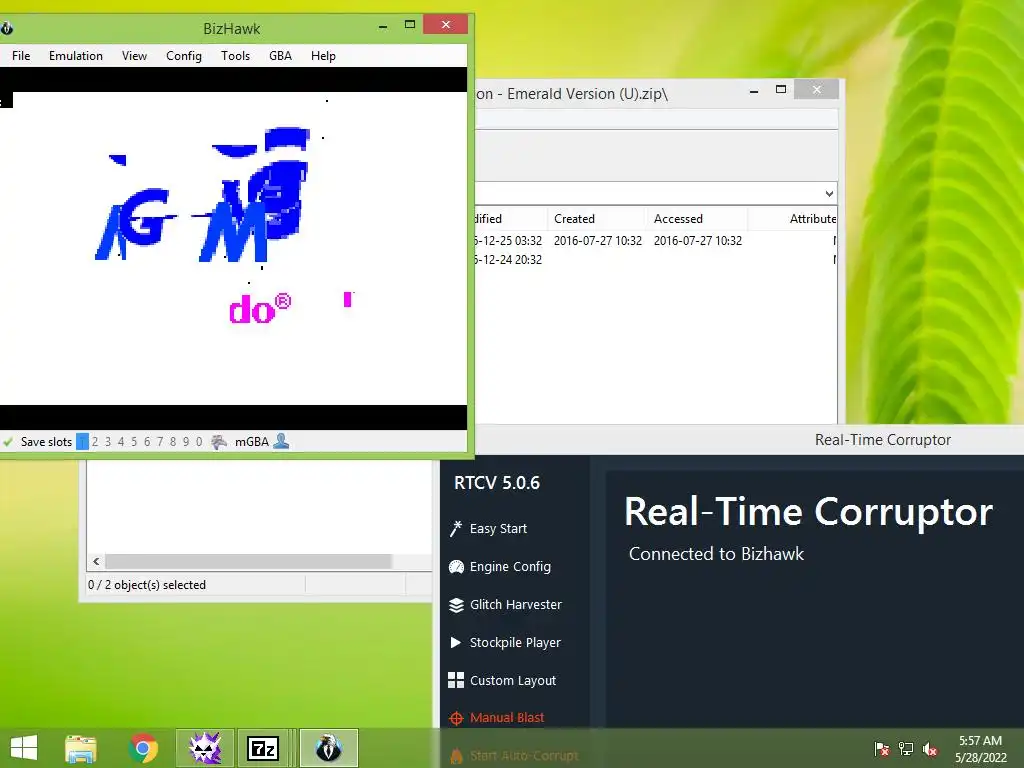
Task: Click modified time 12-25 03:32 row
Action: coord(509,240)
